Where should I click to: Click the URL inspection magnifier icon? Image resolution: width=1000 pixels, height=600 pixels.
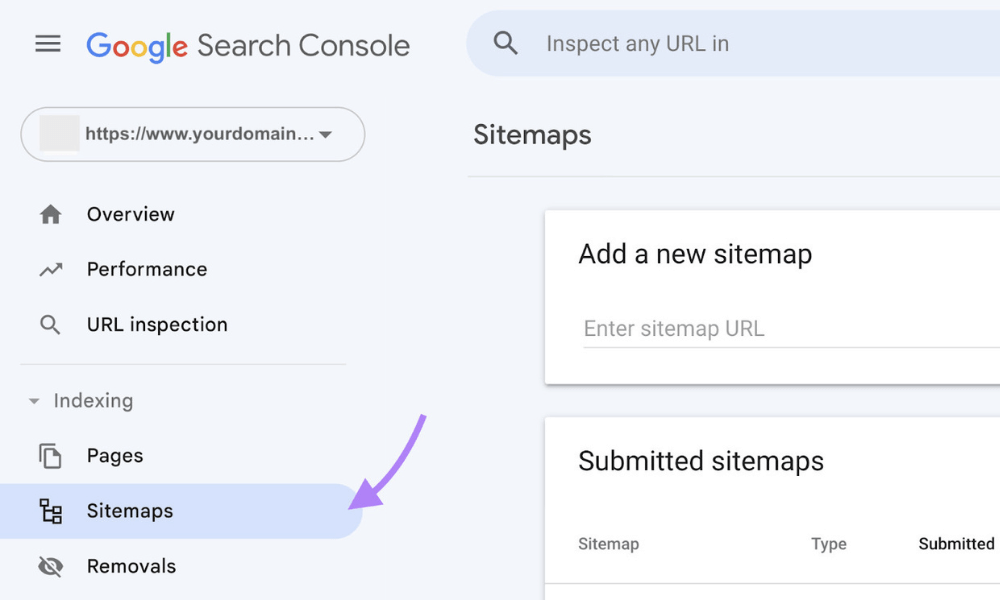50,325
